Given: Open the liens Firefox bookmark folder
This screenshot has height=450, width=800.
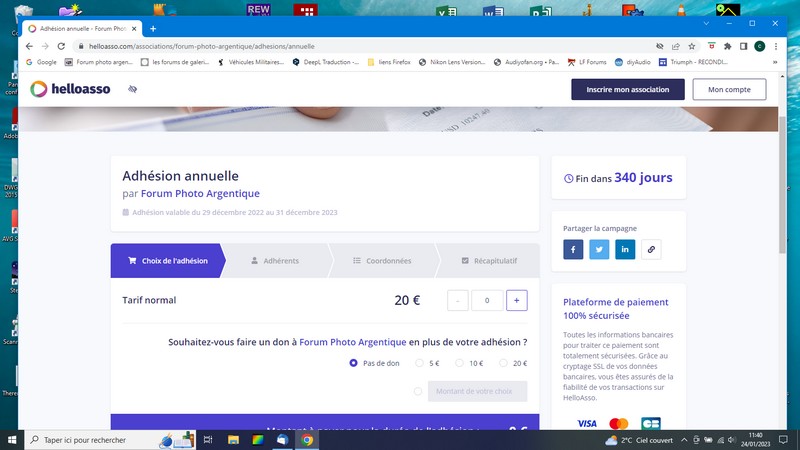Looking at the screenshot, I should [x=389, y=62].
